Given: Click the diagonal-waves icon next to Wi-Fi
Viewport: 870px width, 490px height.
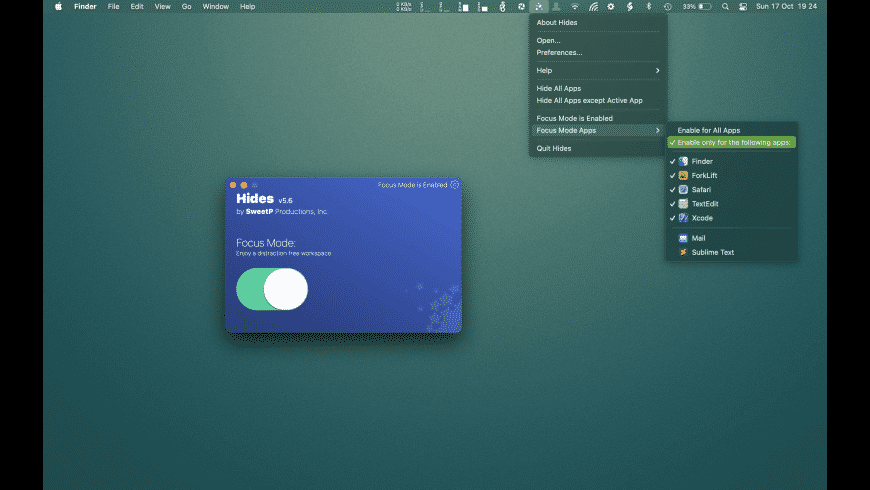Looking at the screenshot, I should [593, 7].
